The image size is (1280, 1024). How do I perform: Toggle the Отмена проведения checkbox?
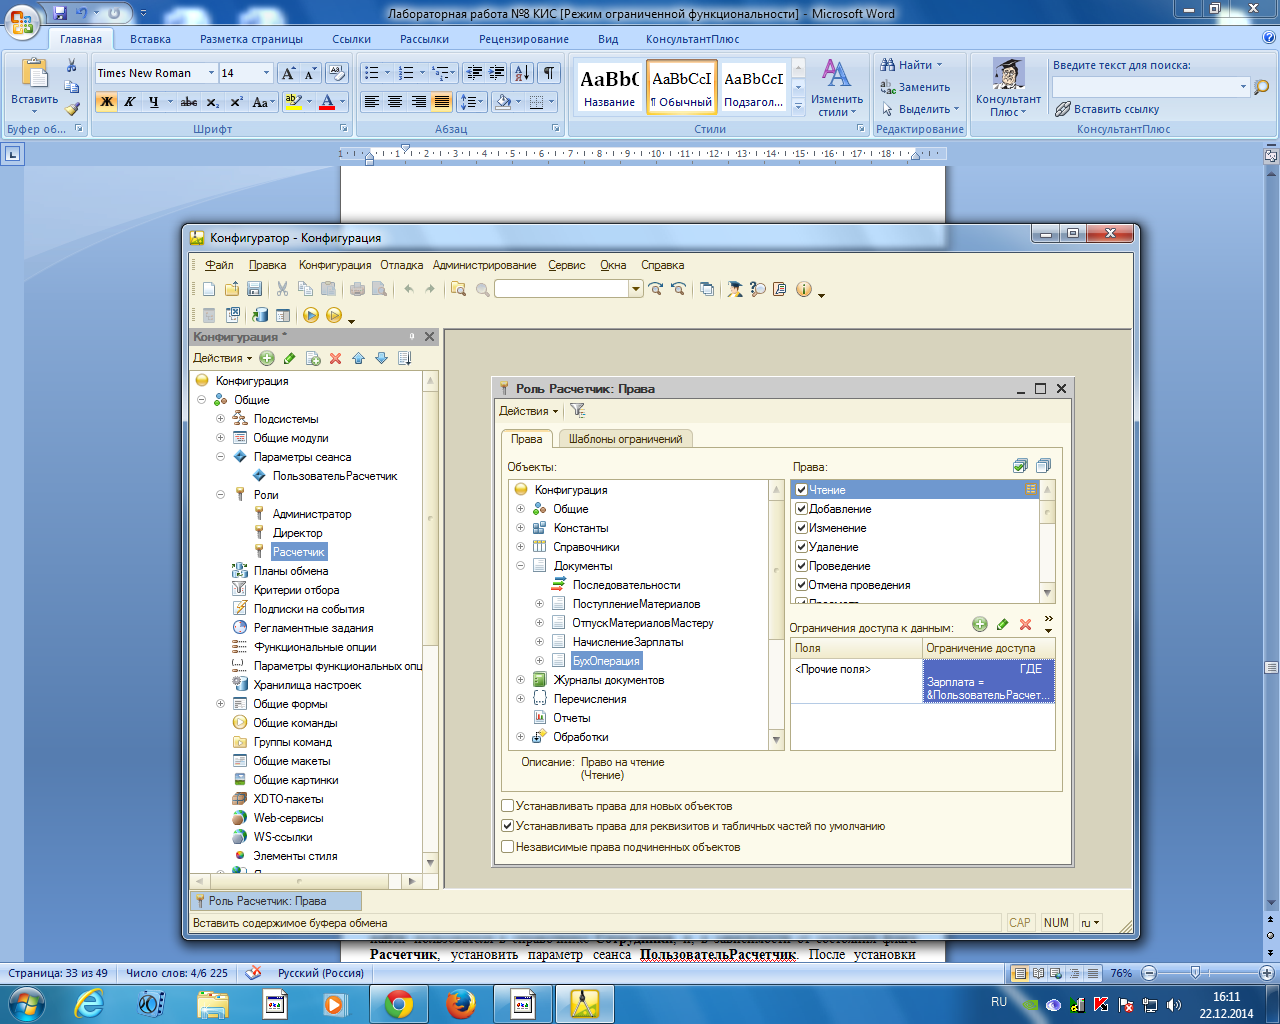[801, 585]
